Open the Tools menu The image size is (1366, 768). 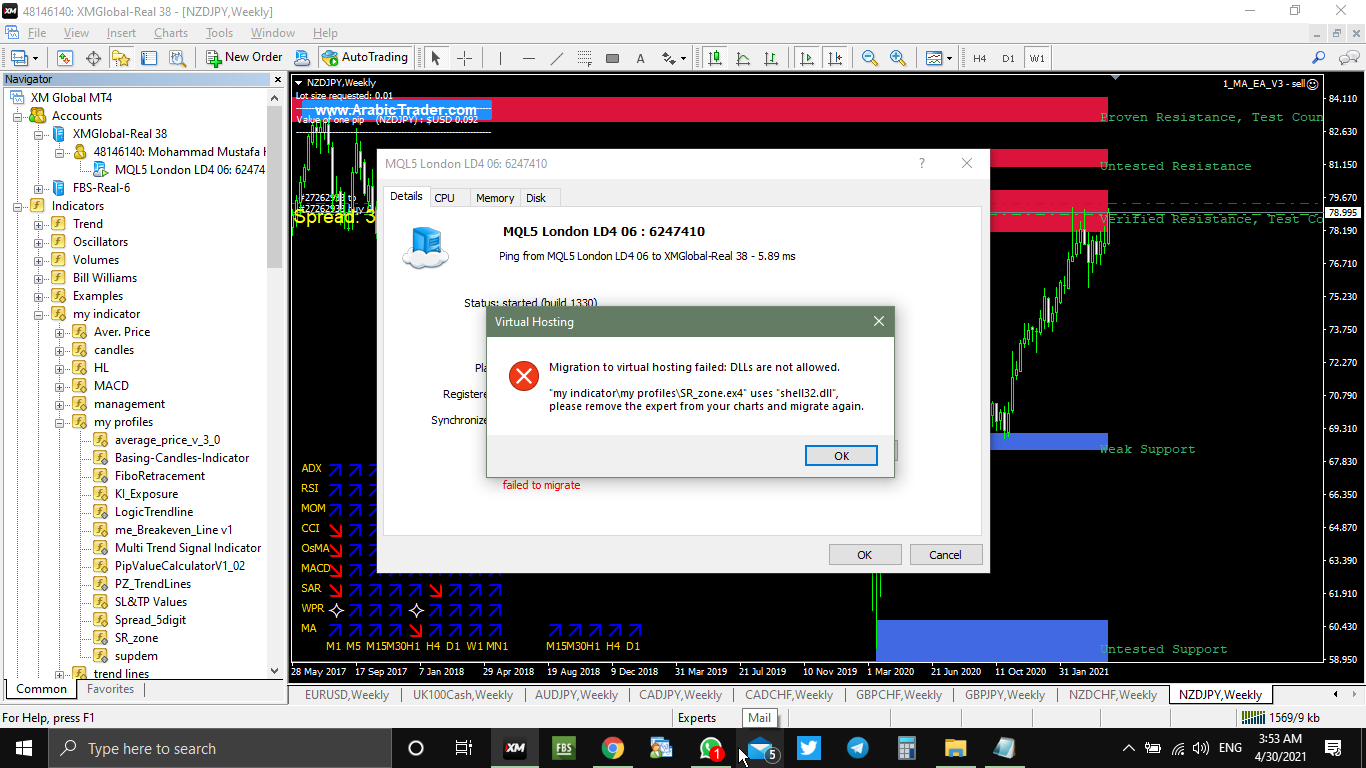point(219,33)
